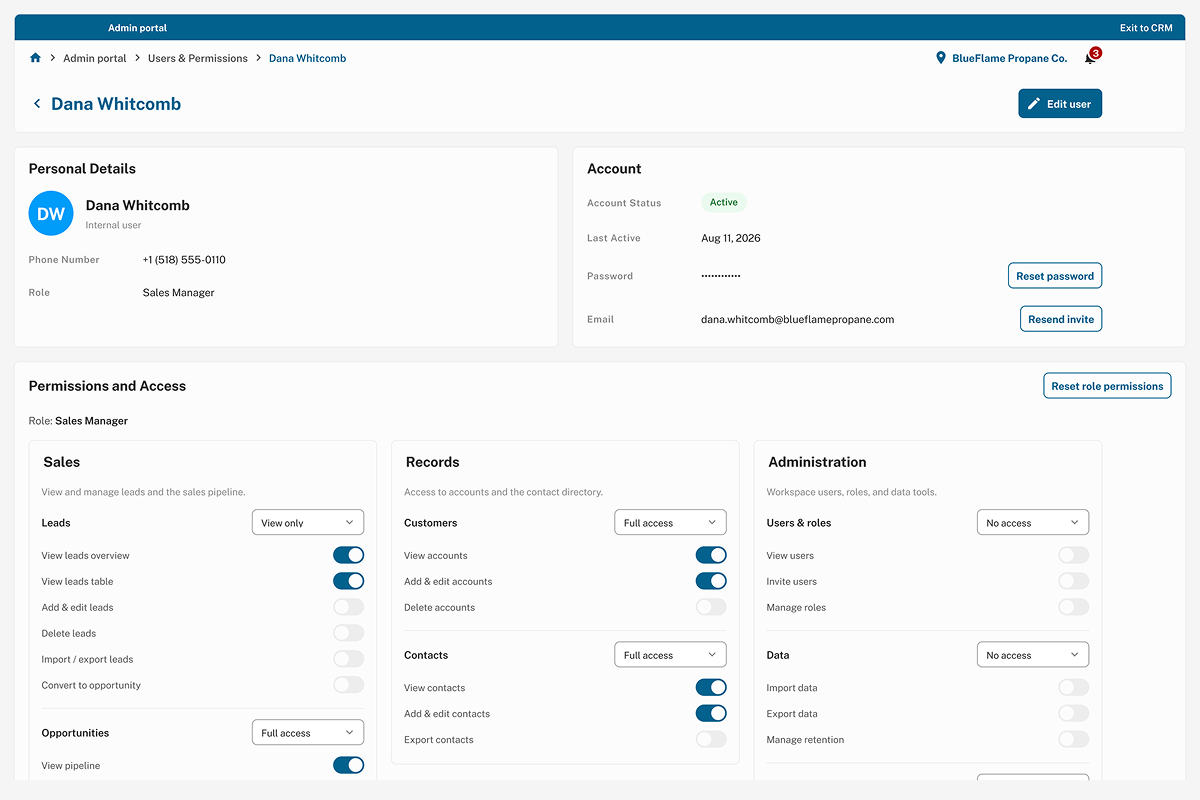
Task: Click the Internal user label
Action: coord(113,225)
